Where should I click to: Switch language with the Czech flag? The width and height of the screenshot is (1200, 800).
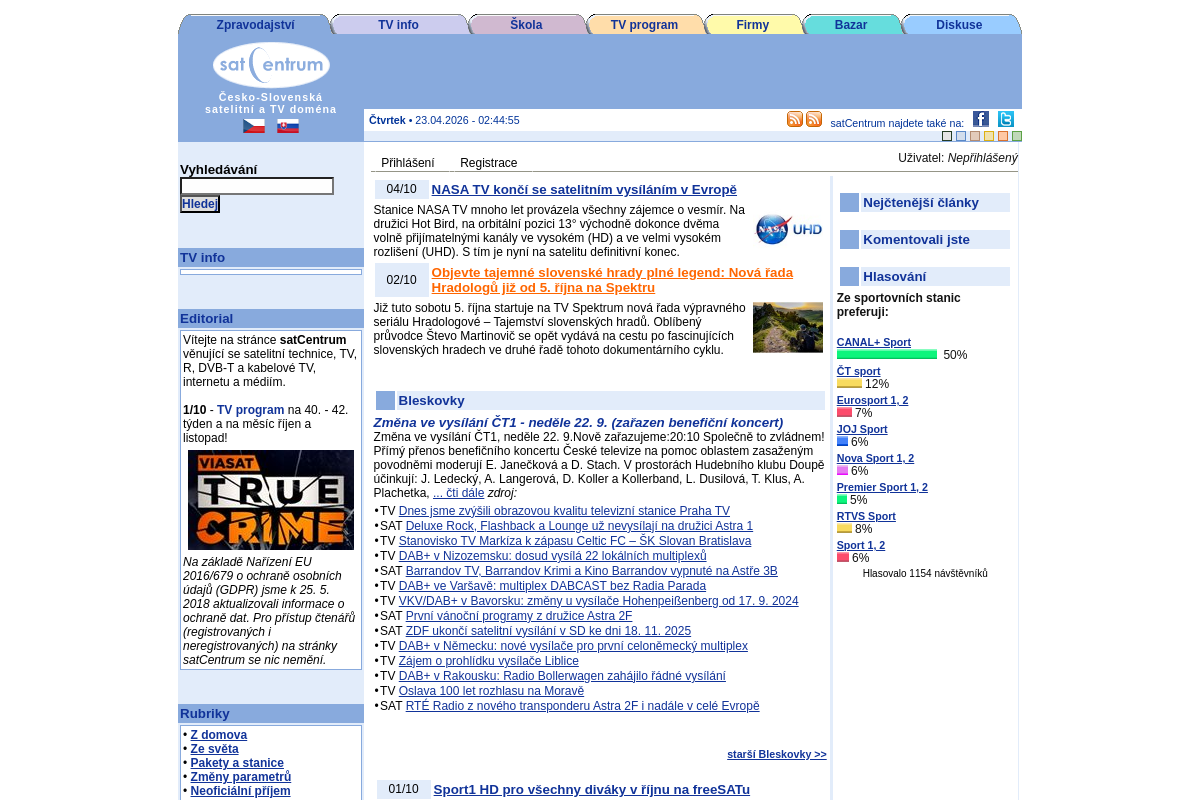click(x=254, y=126)
